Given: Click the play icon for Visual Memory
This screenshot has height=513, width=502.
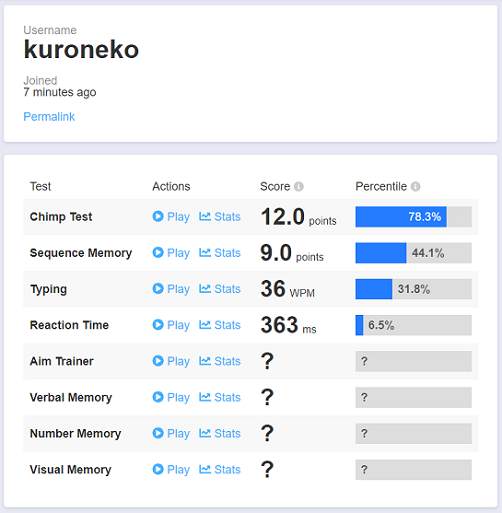Looking at the screenshot, I should pos(158,469).
